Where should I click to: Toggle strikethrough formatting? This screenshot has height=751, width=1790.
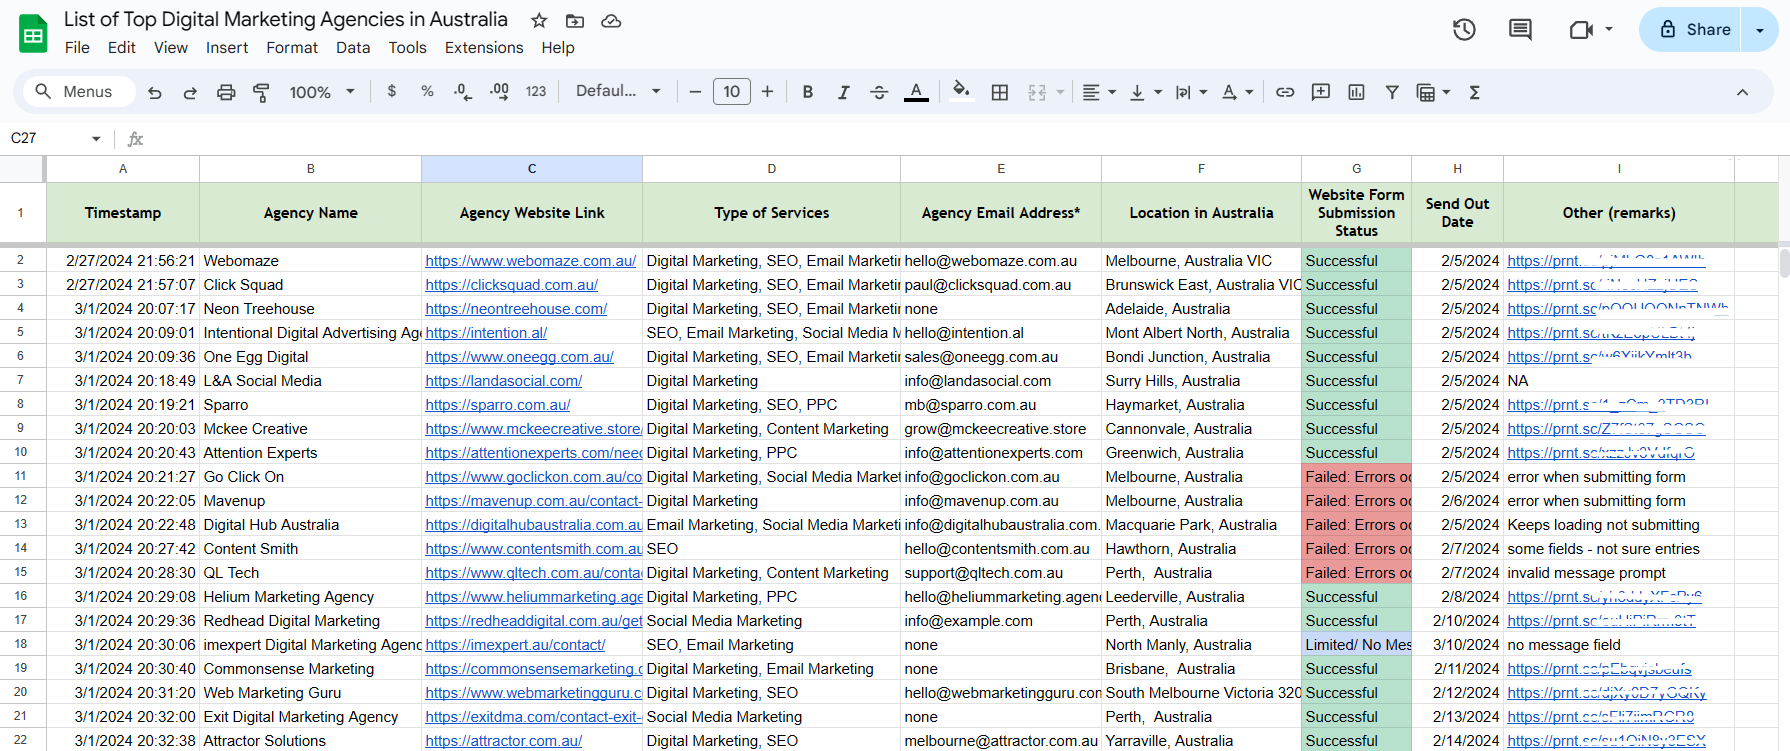(879, 92)
